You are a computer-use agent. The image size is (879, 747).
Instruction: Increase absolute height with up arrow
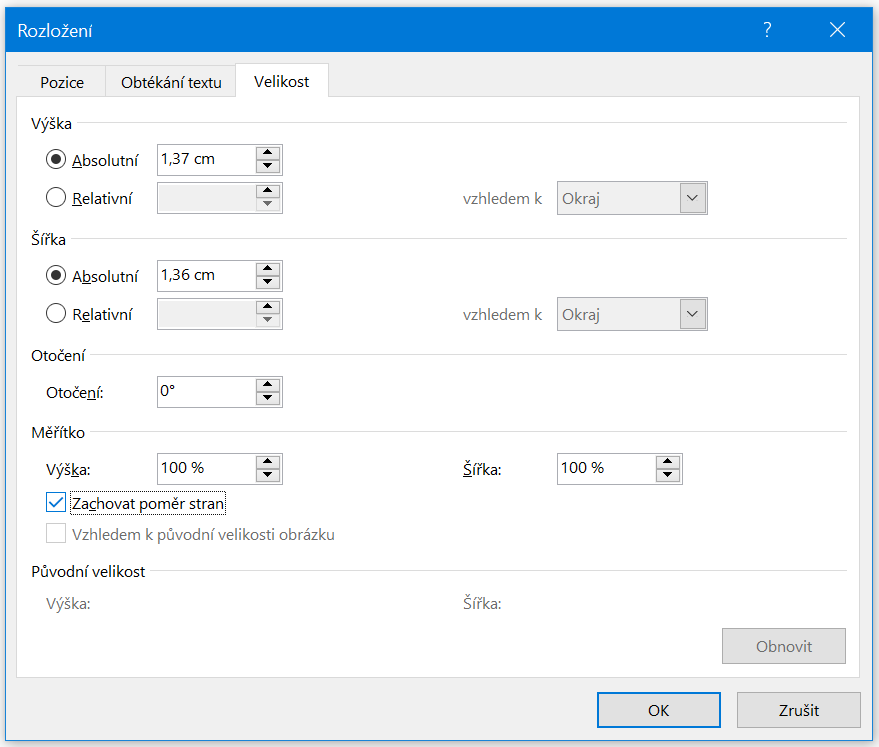[x=266, y=153]
